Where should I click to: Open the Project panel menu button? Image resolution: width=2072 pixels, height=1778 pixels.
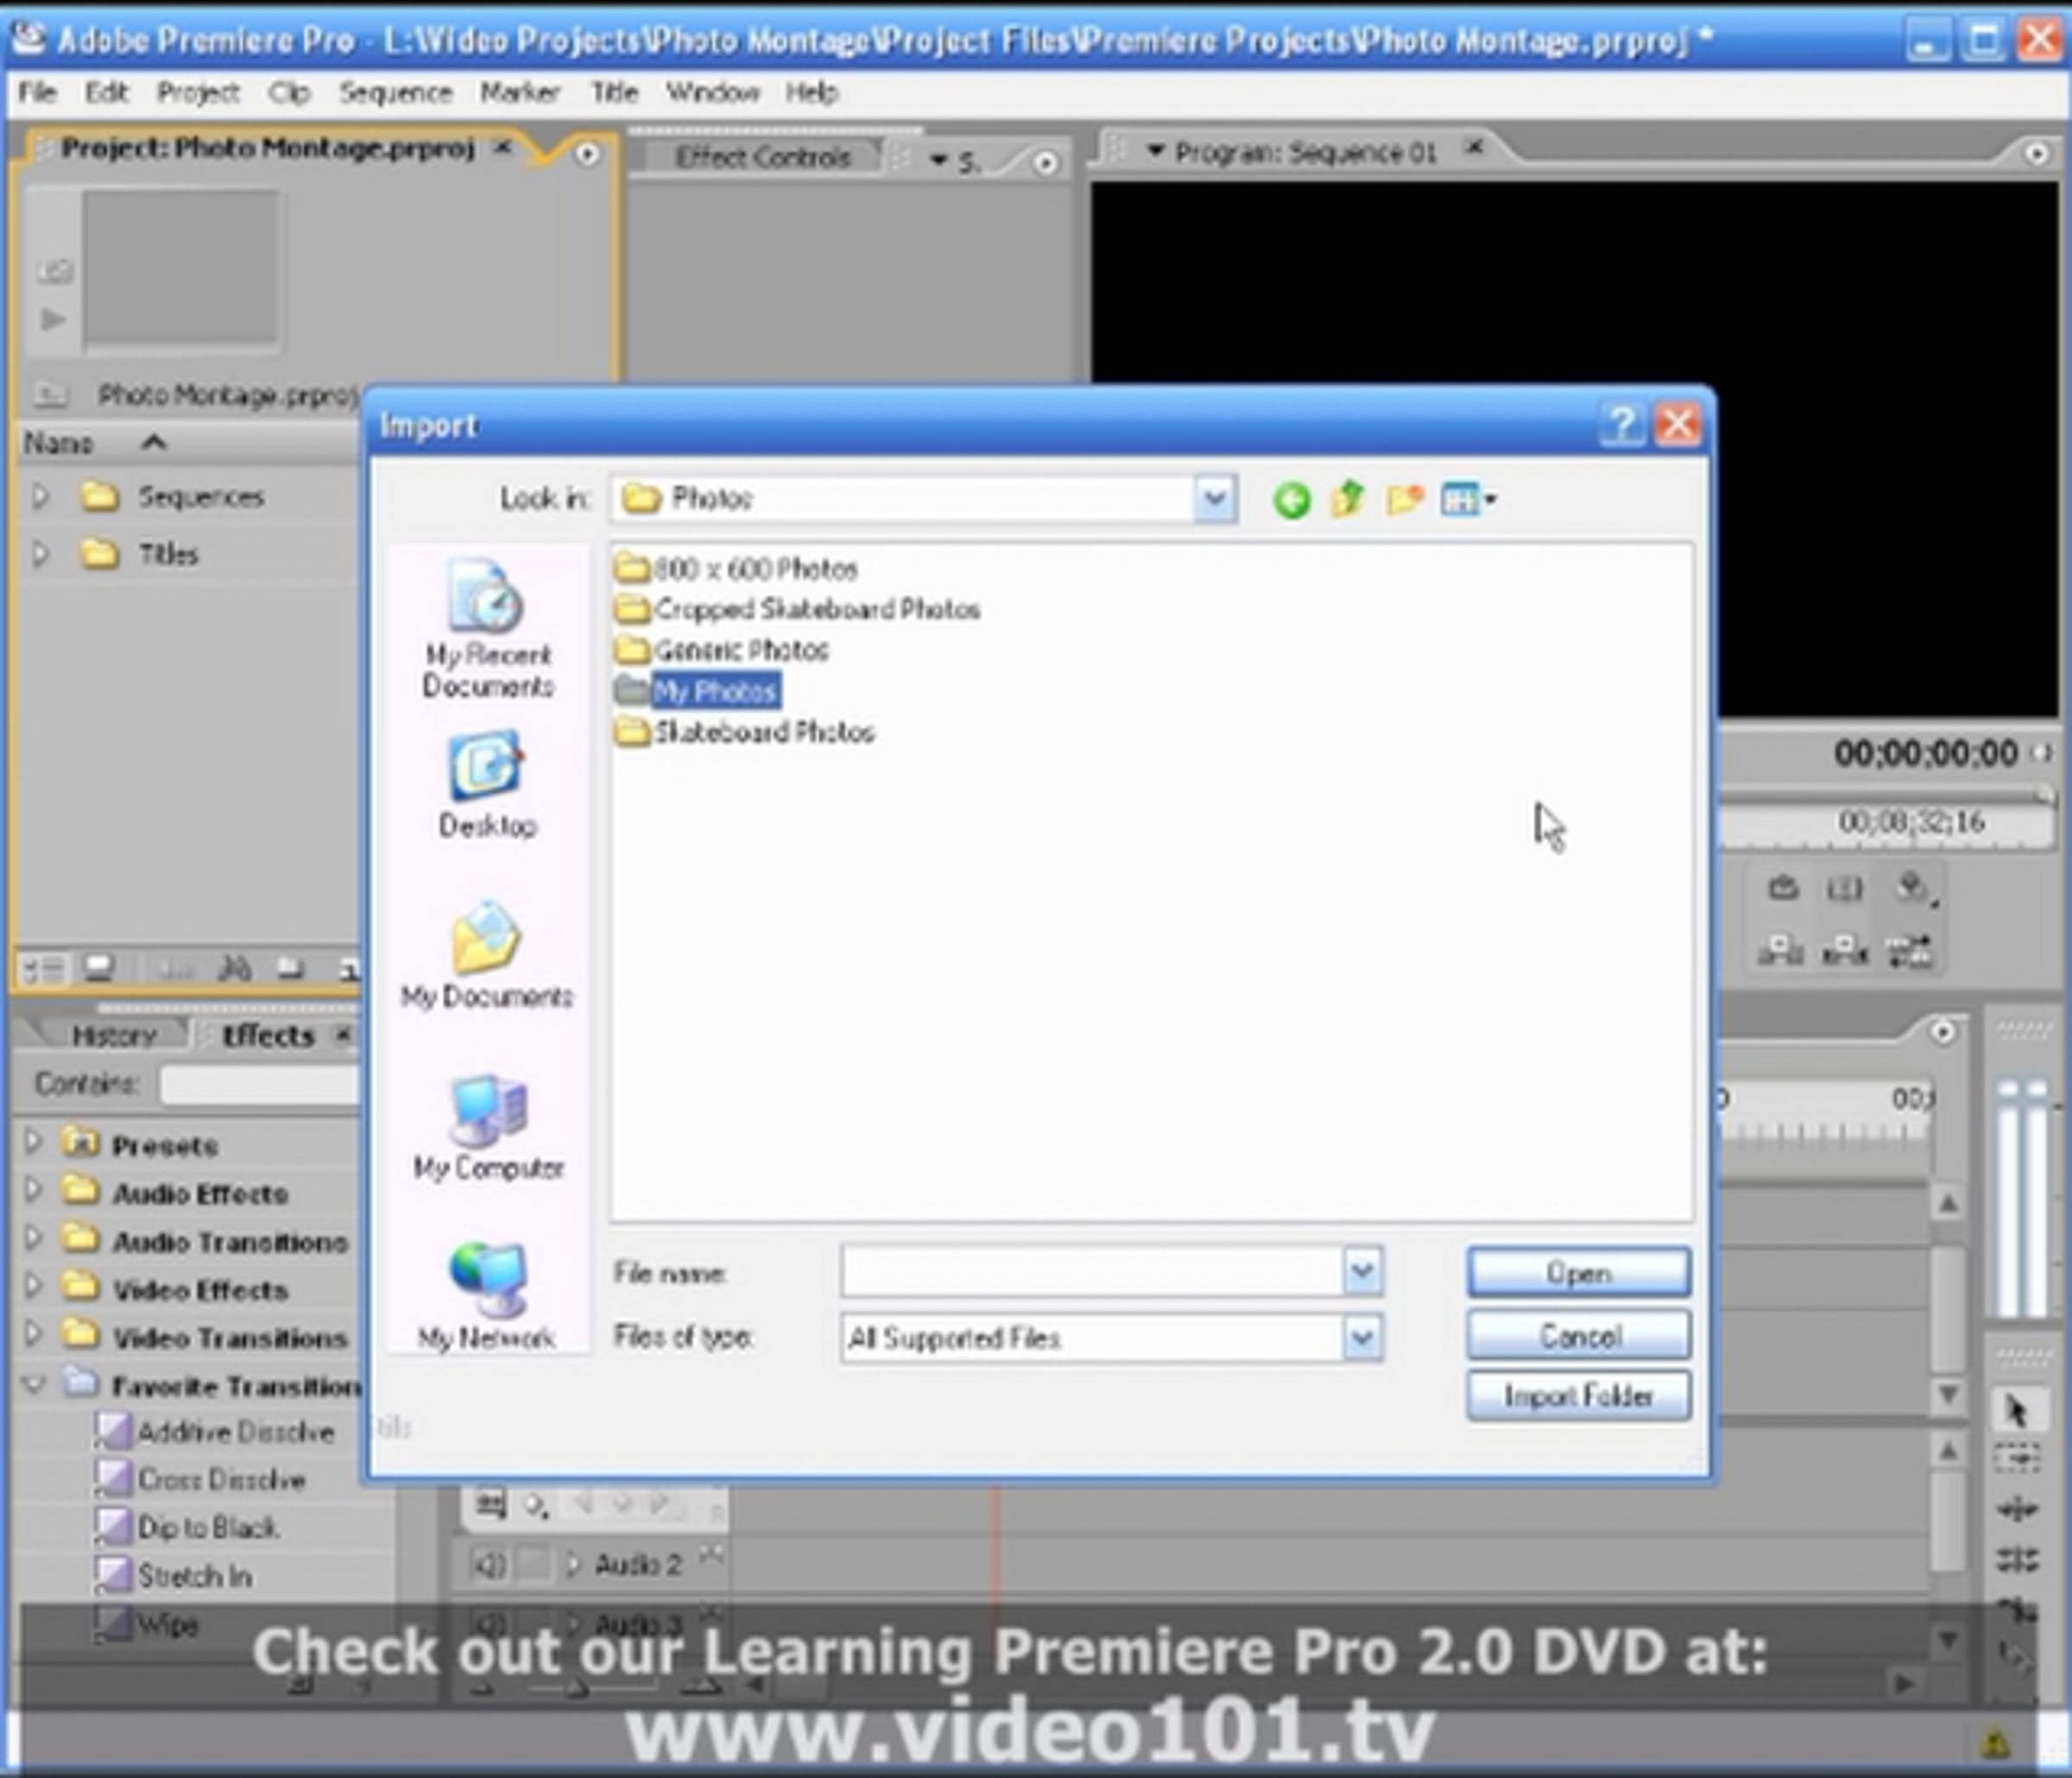tap(587, 153)
